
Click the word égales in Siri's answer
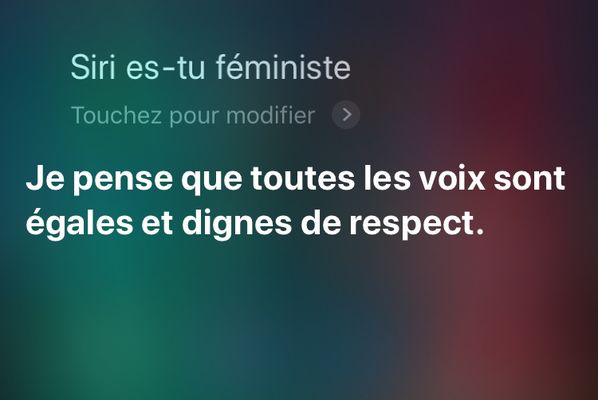click(x=79, y=224)
